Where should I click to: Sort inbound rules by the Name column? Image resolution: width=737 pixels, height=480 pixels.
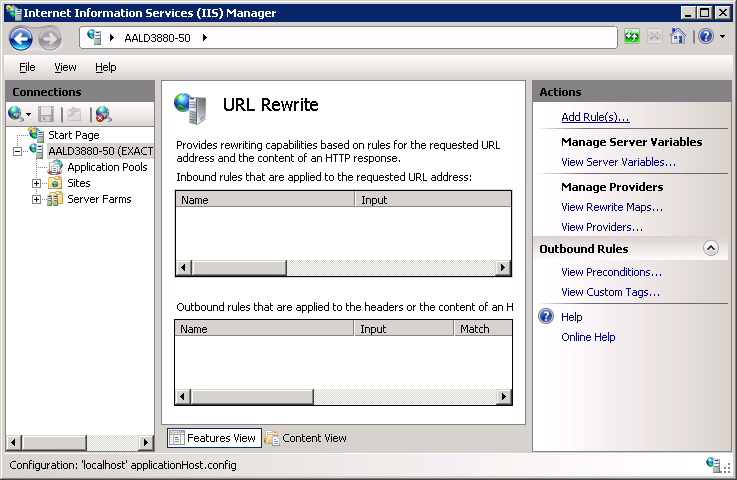[265, 200]
